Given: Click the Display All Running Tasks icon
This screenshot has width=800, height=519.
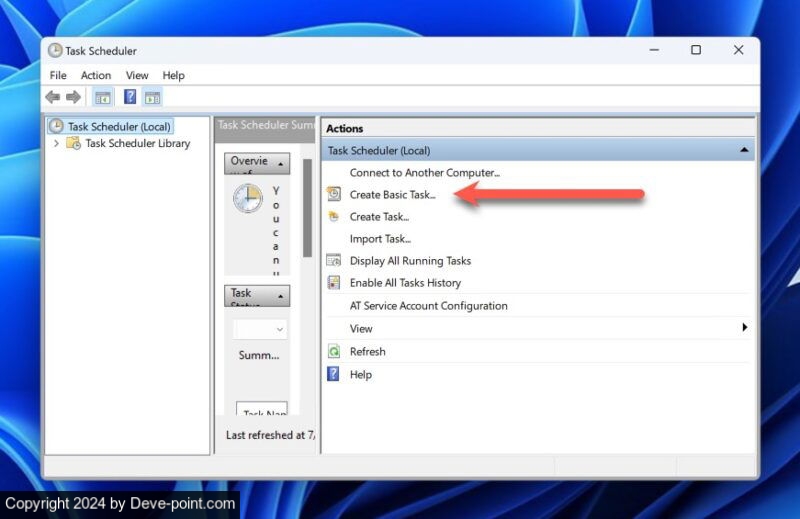Looking at the screenshot, I should pyautogui.click(x=334, y=261).
